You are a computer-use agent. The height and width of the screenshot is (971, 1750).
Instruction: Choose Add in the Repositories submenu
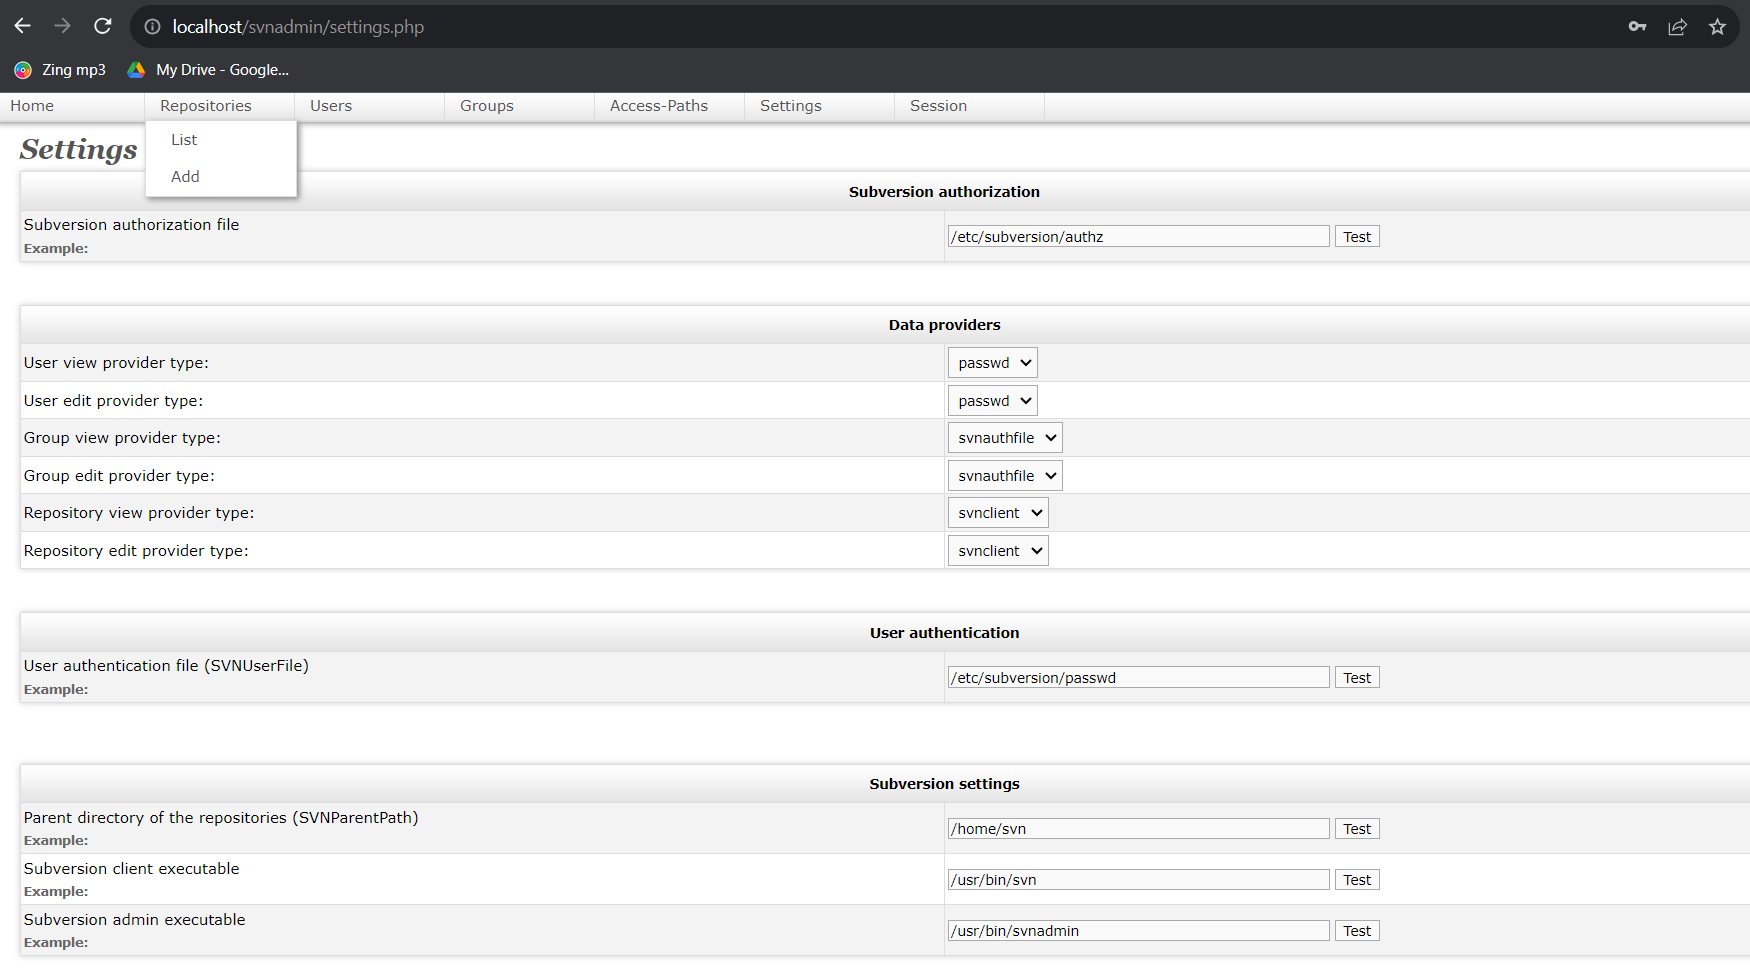185,177
